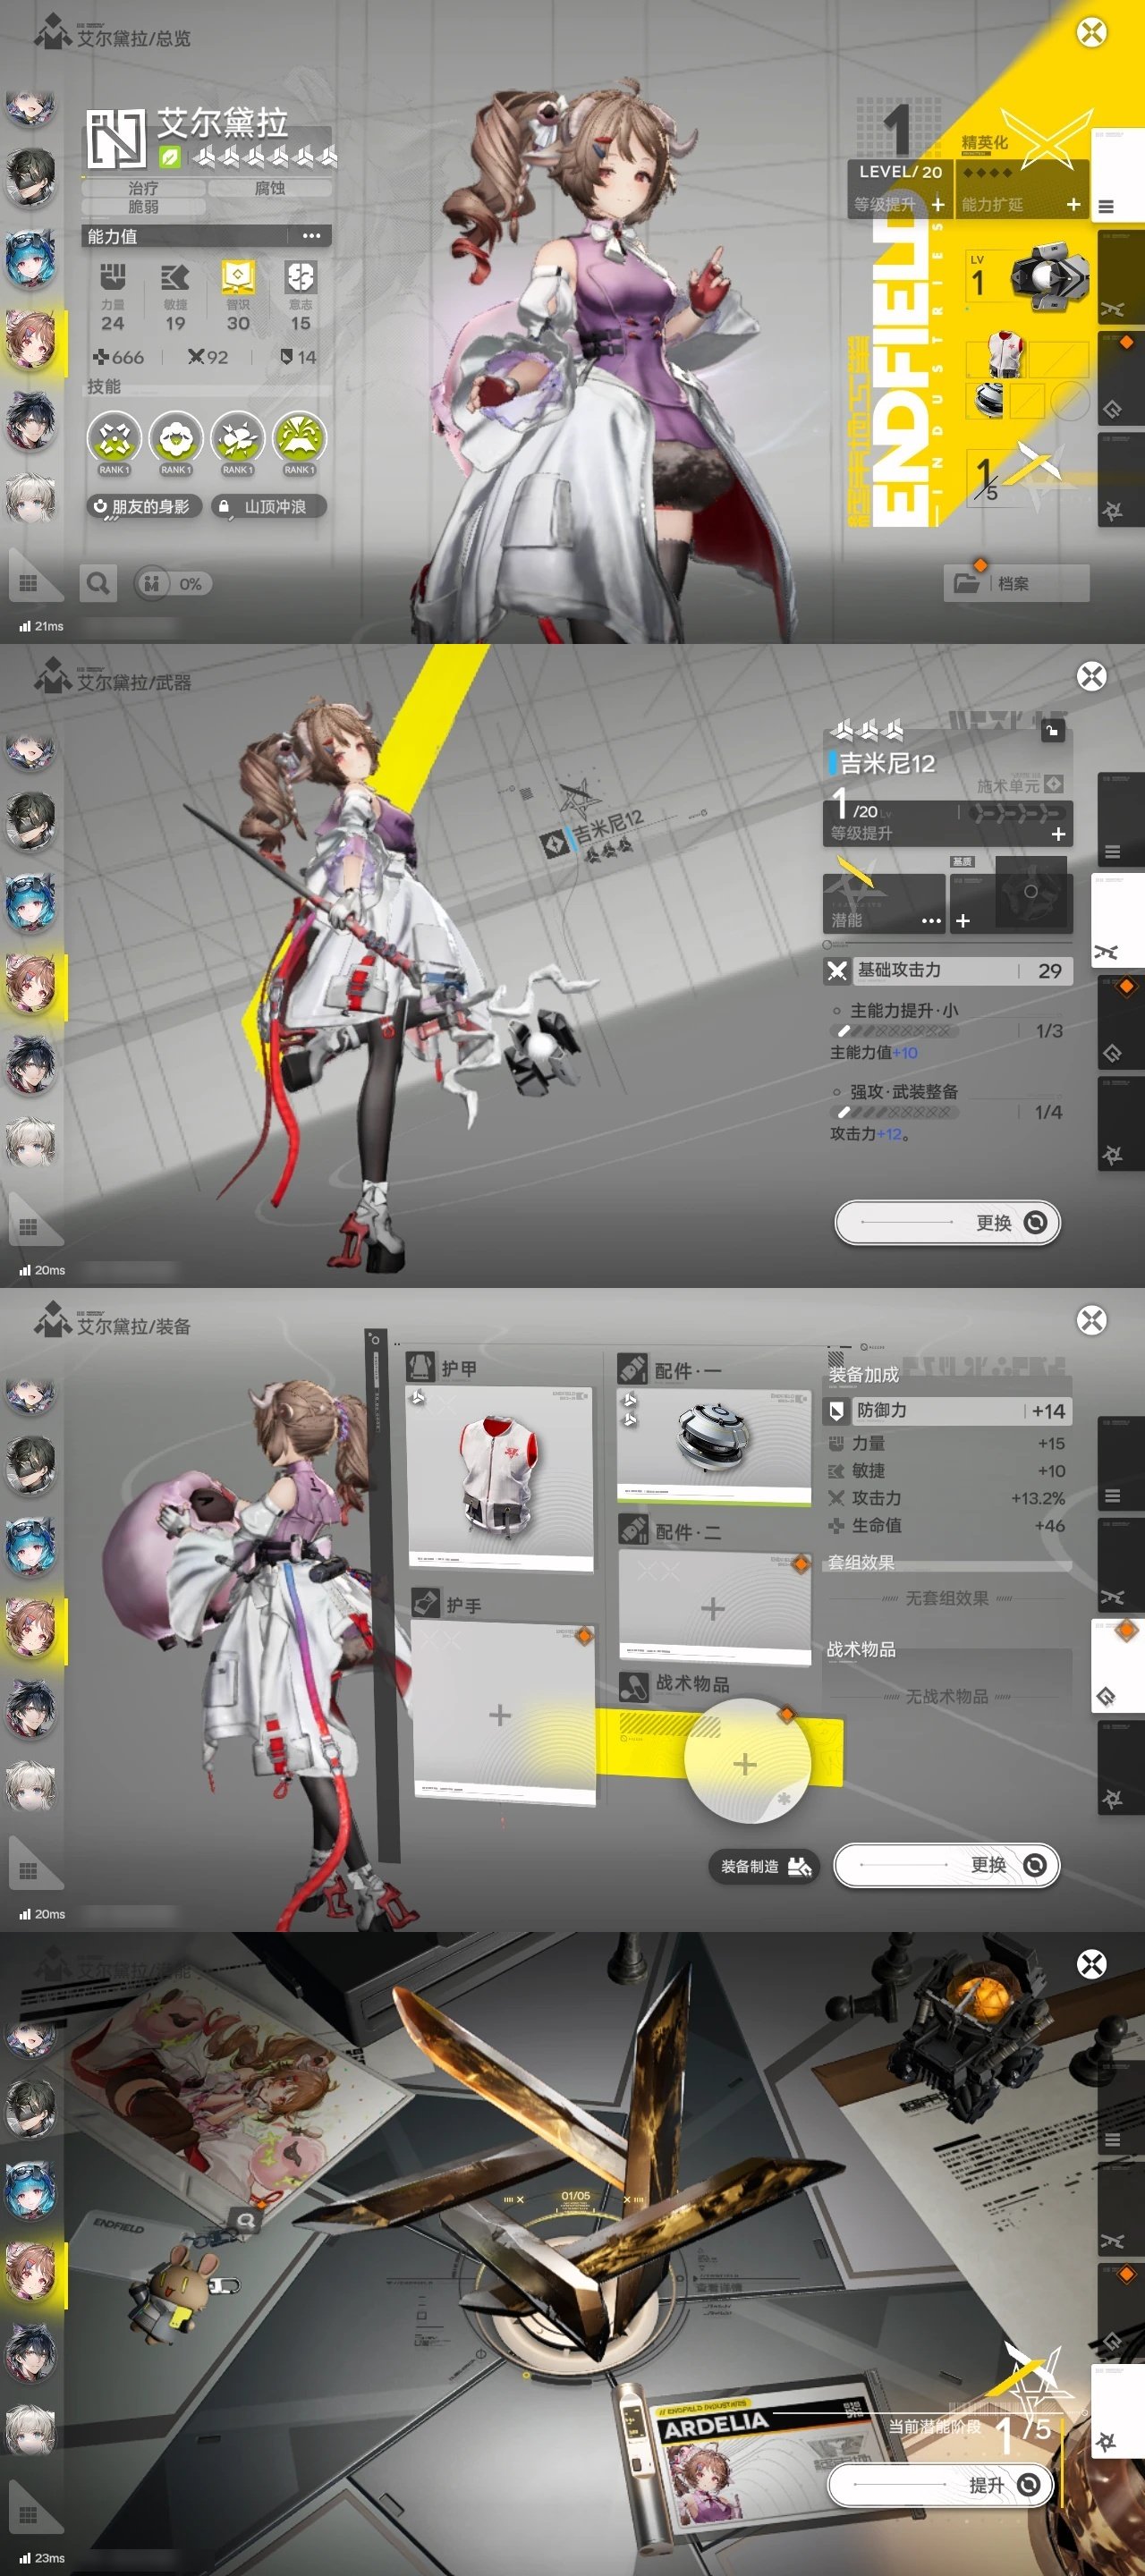This screenshot has height=2576, width=1145.
Task: Click the 01/05 potential stage indicator
Action: [x=575, y=2195]
